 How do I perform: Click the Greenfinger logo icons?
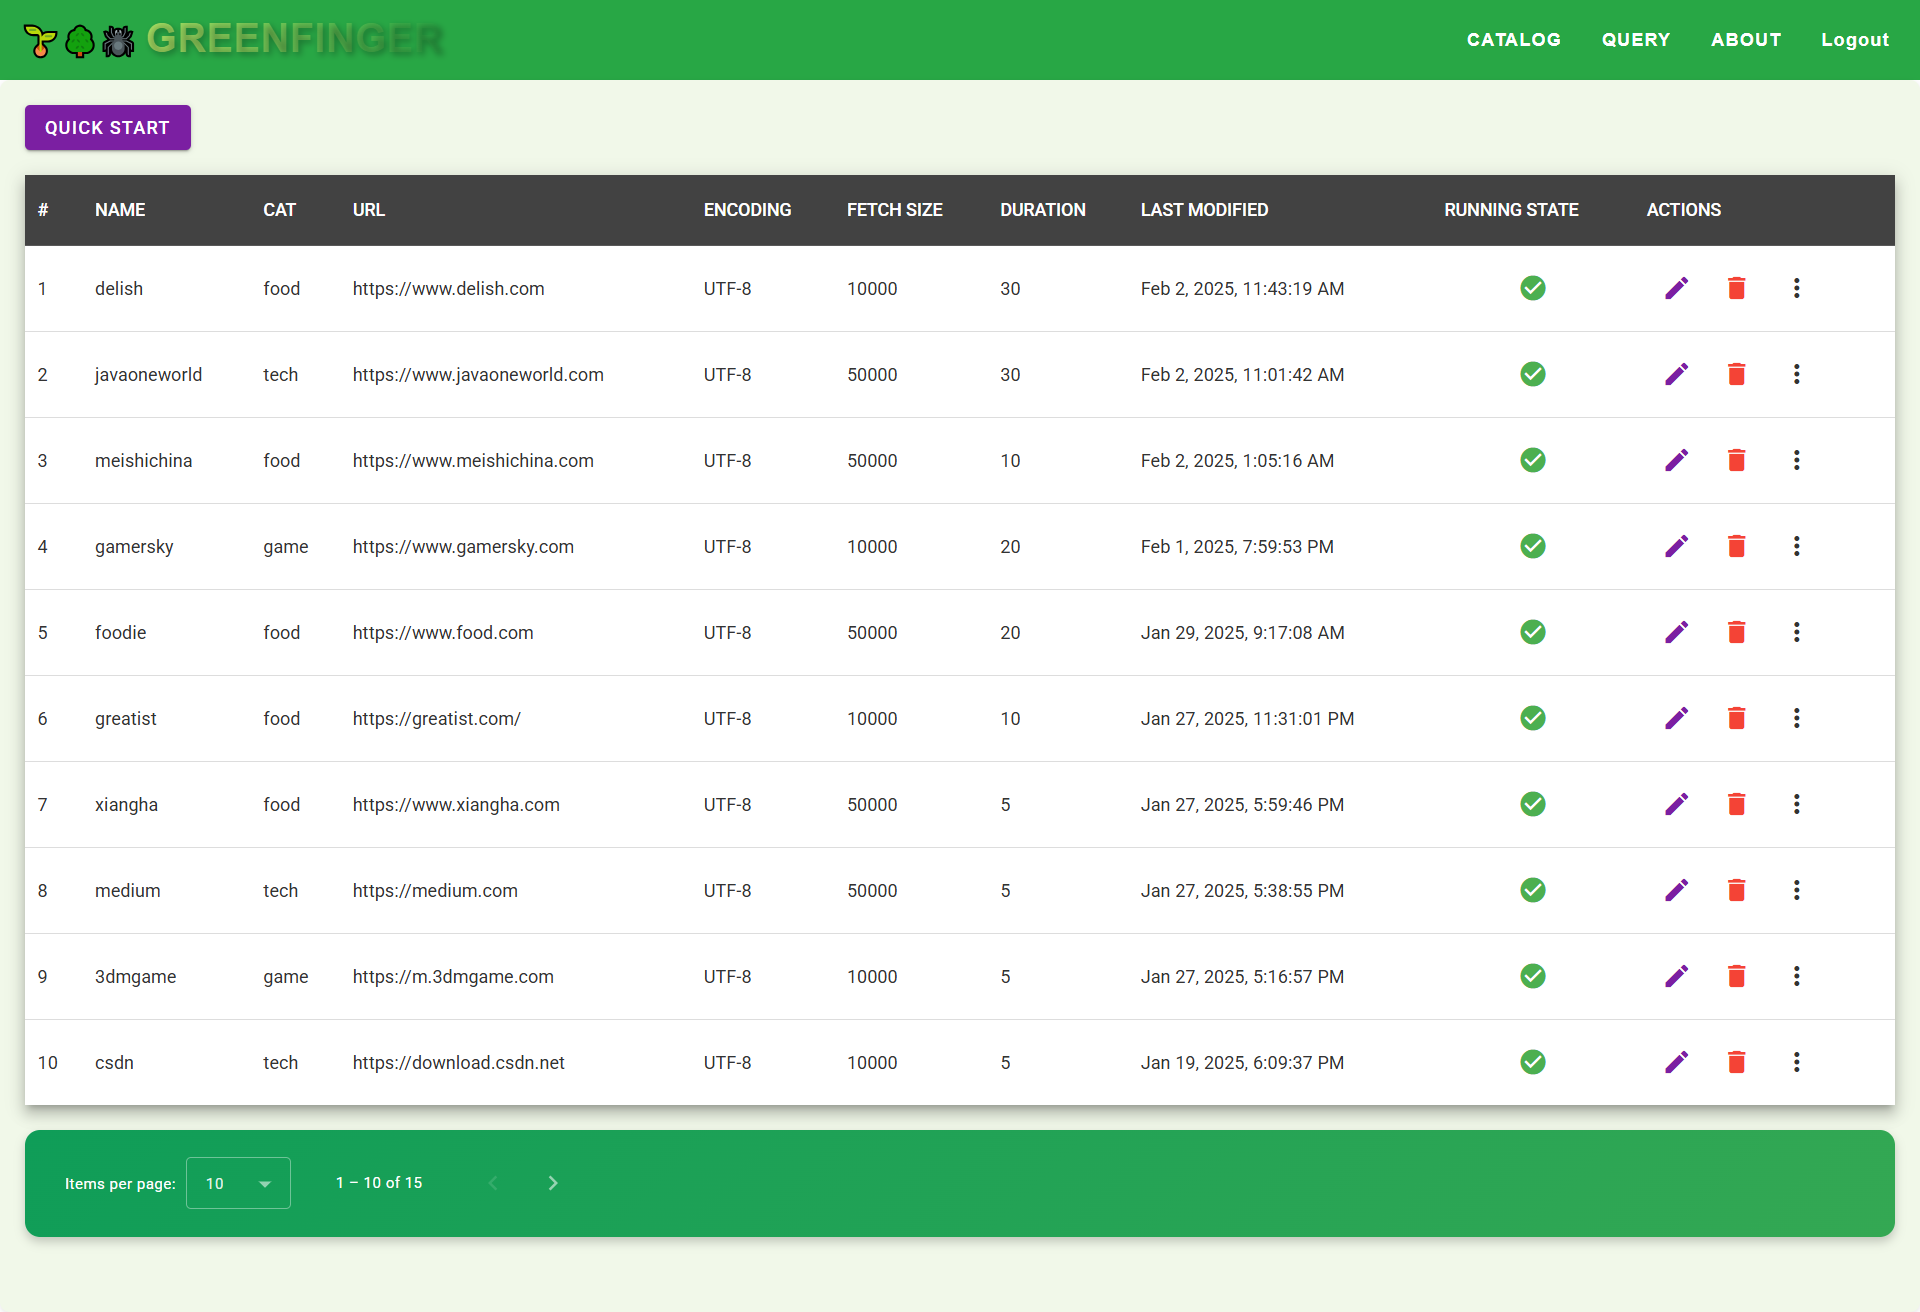tap(79, 41)
